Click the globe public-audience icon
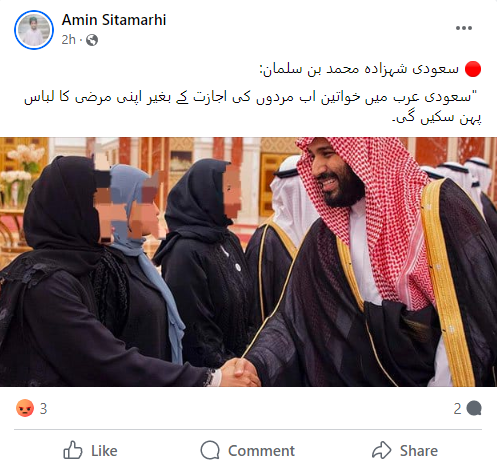 (x=92, y=40)
